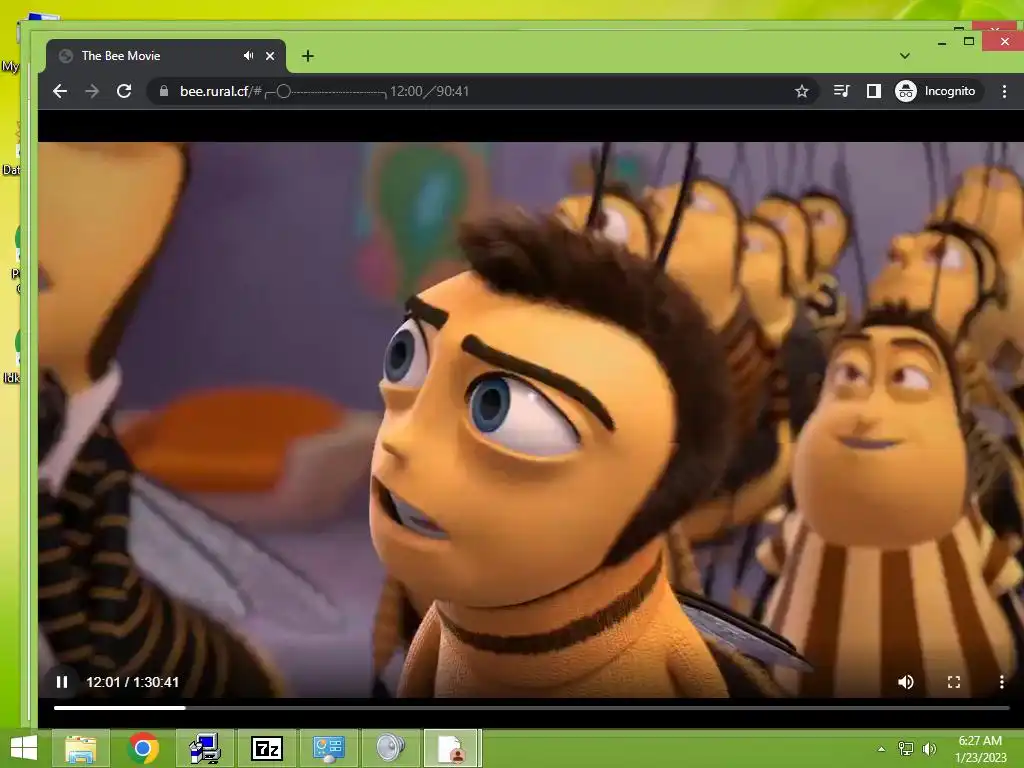Enter fullscreen video mode

pos(953,682)
